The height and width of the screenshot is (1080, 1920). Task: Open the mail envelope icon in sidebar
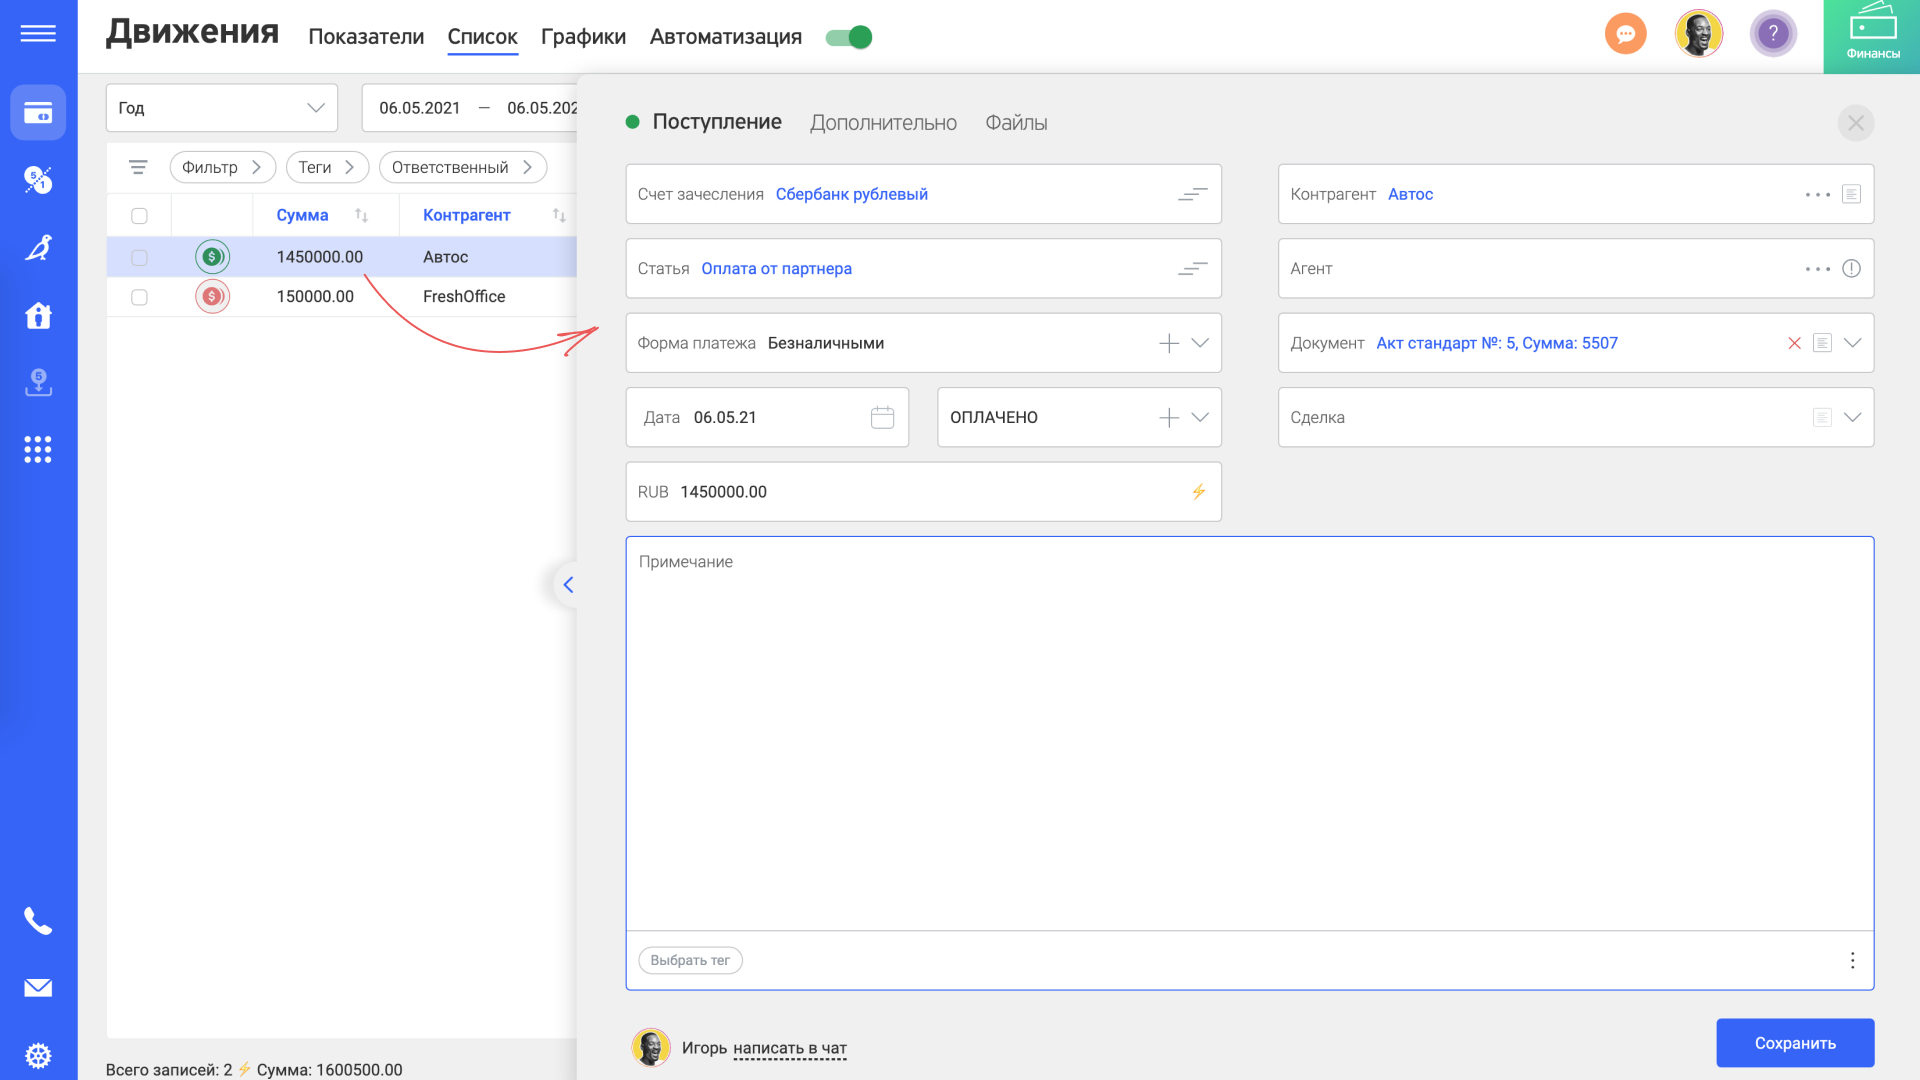click(38, 988)
